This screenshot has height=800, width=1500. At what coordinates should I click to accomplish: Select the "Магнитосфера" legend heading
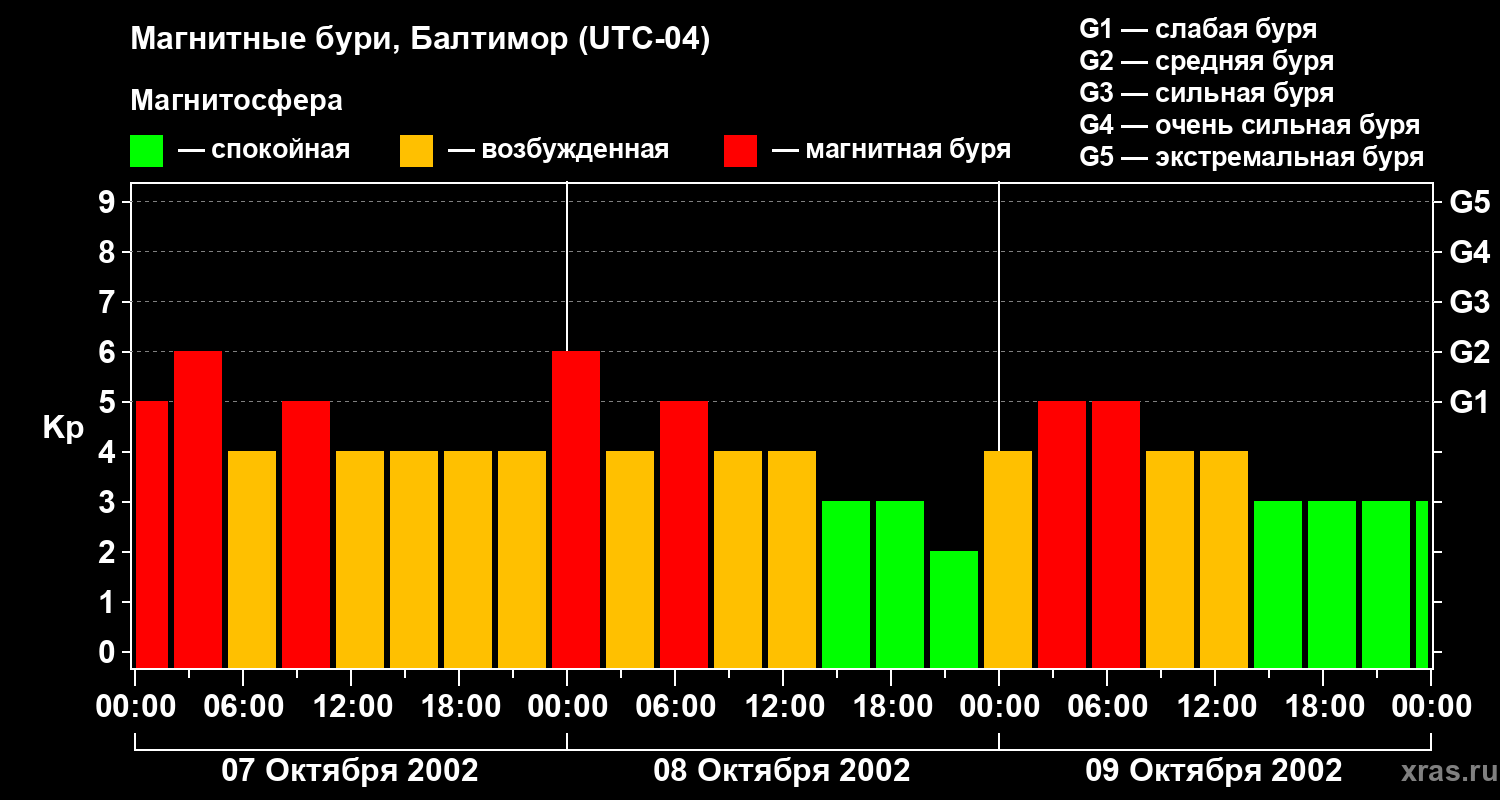click(236, 101)
